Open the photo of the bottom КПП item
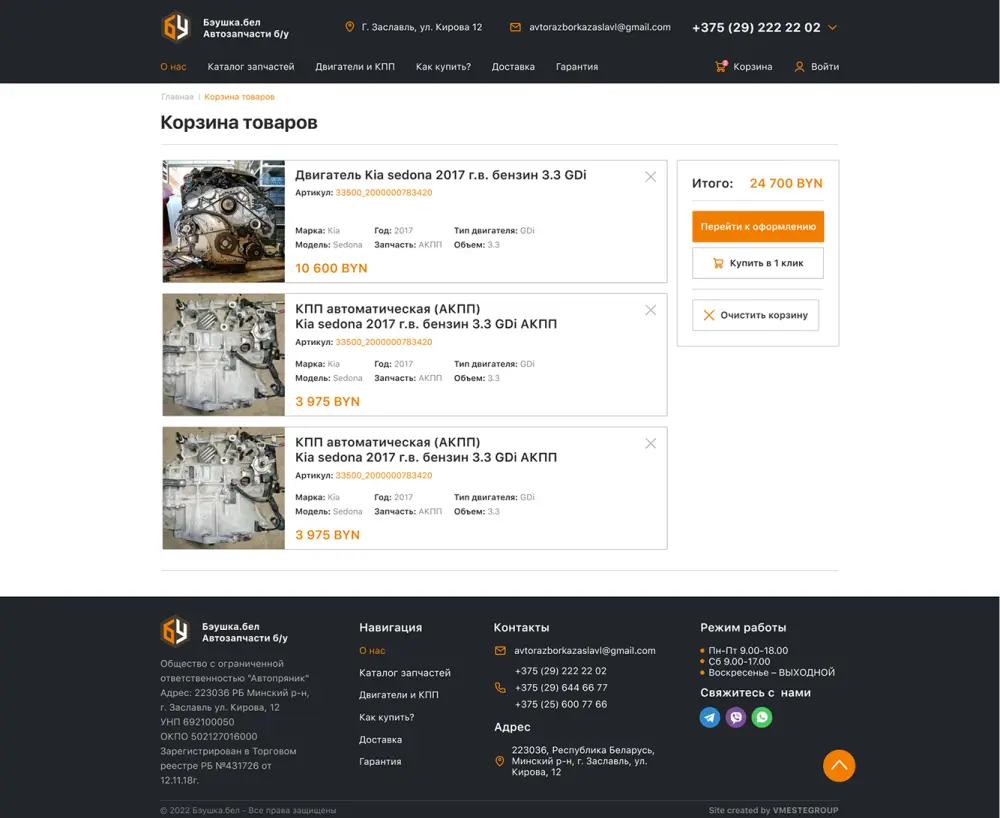The height and width of the screenshot is (818, 1000). tap(224, 488)
